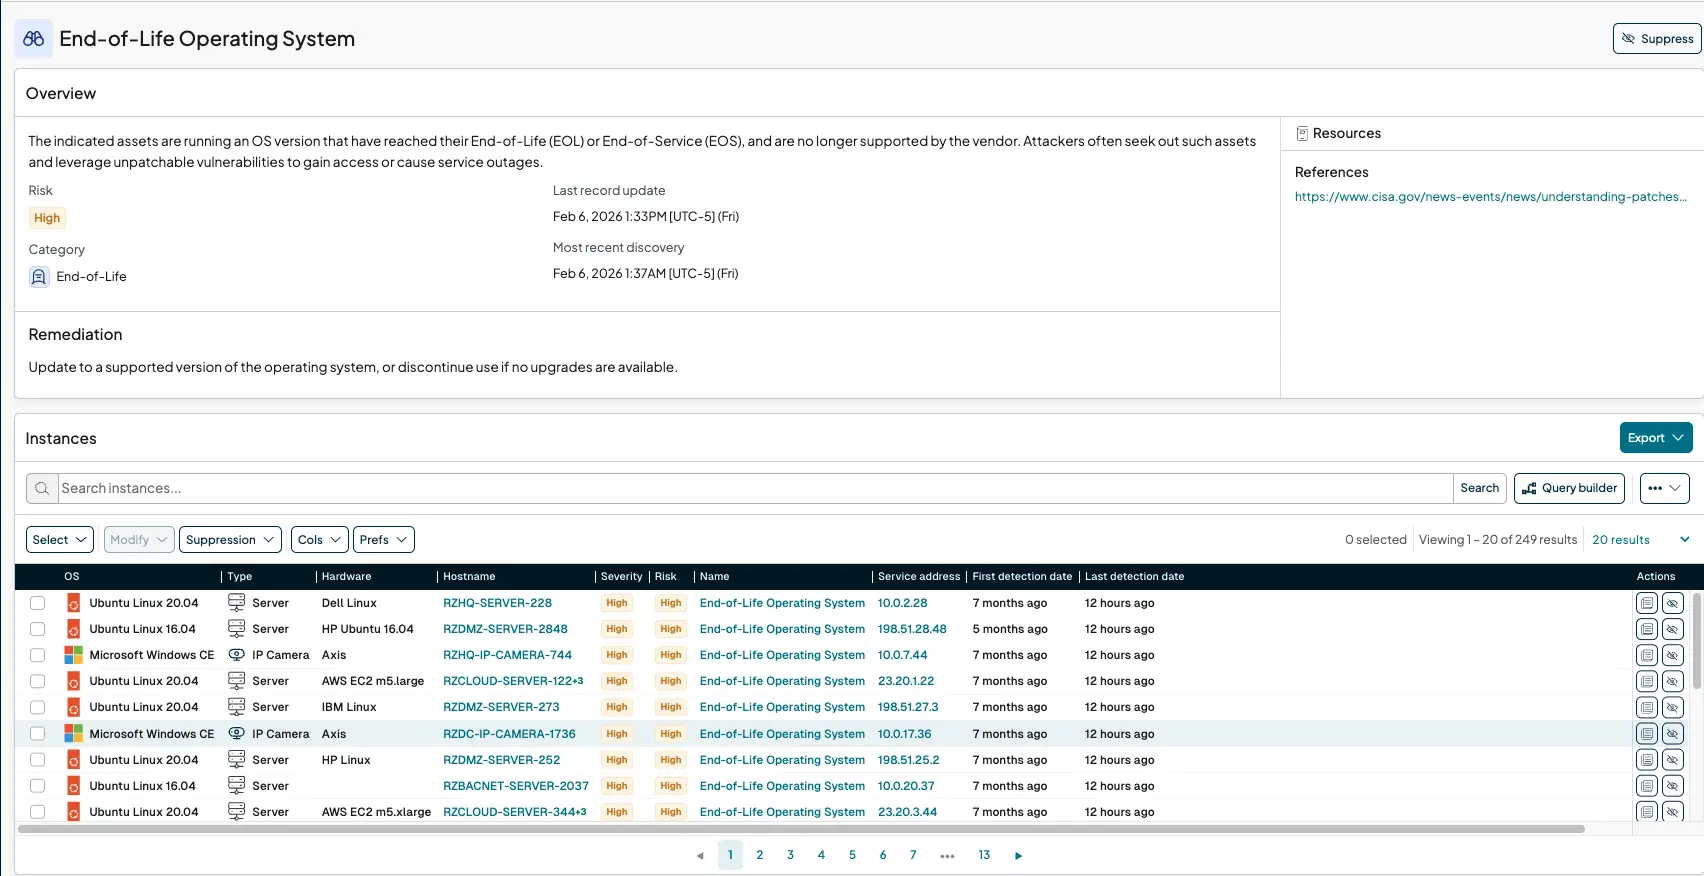Click the details icon for RZHQ-SERVER-228 row
Screen dimensions: 1704x876
coord(1646,603)
